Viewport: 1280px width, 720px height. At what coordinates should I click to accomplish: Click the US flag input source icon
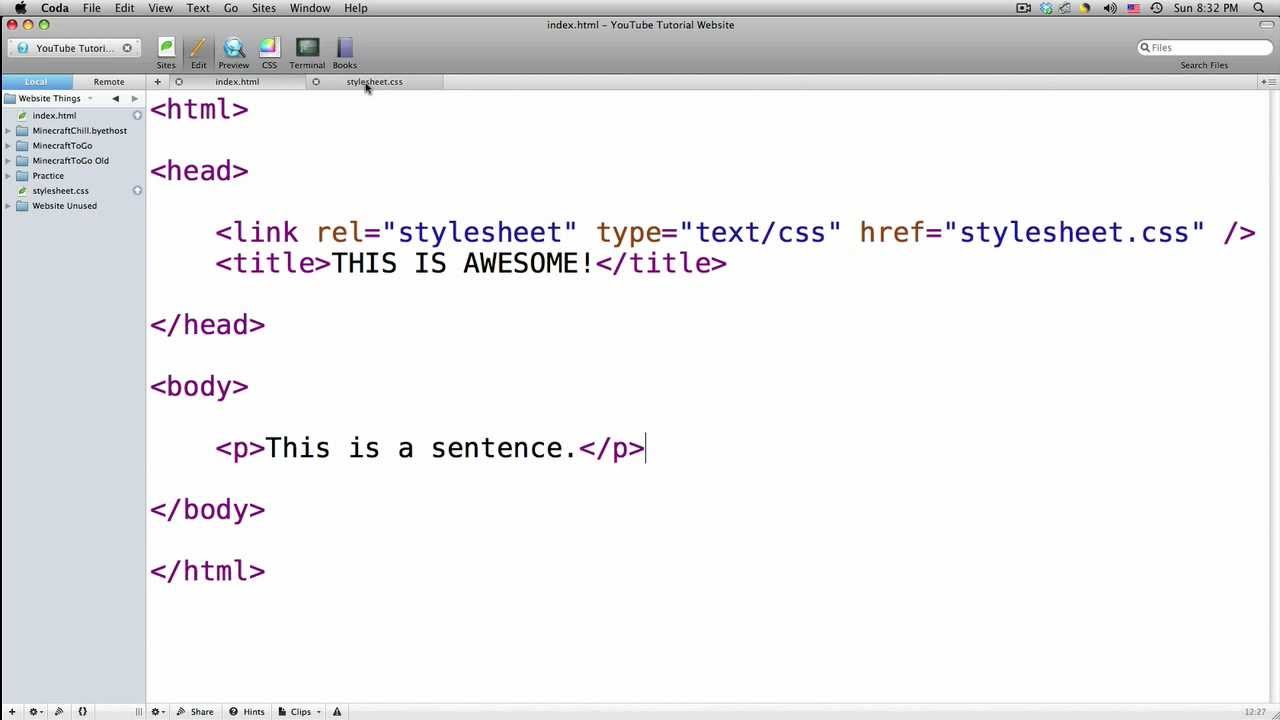(x=1134, y=8)
